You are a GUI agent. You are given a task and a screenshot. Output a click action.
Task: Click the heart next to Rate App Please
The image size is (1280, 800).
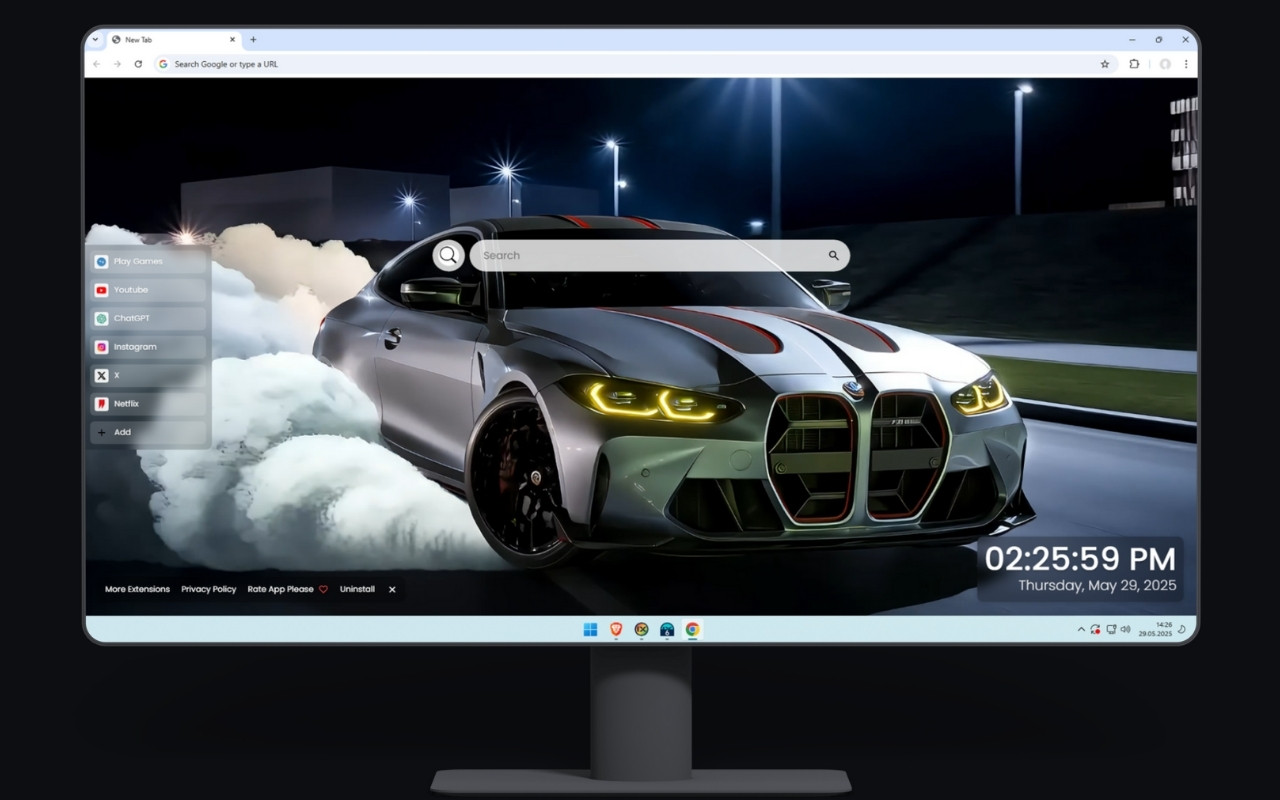click(322, 589)
